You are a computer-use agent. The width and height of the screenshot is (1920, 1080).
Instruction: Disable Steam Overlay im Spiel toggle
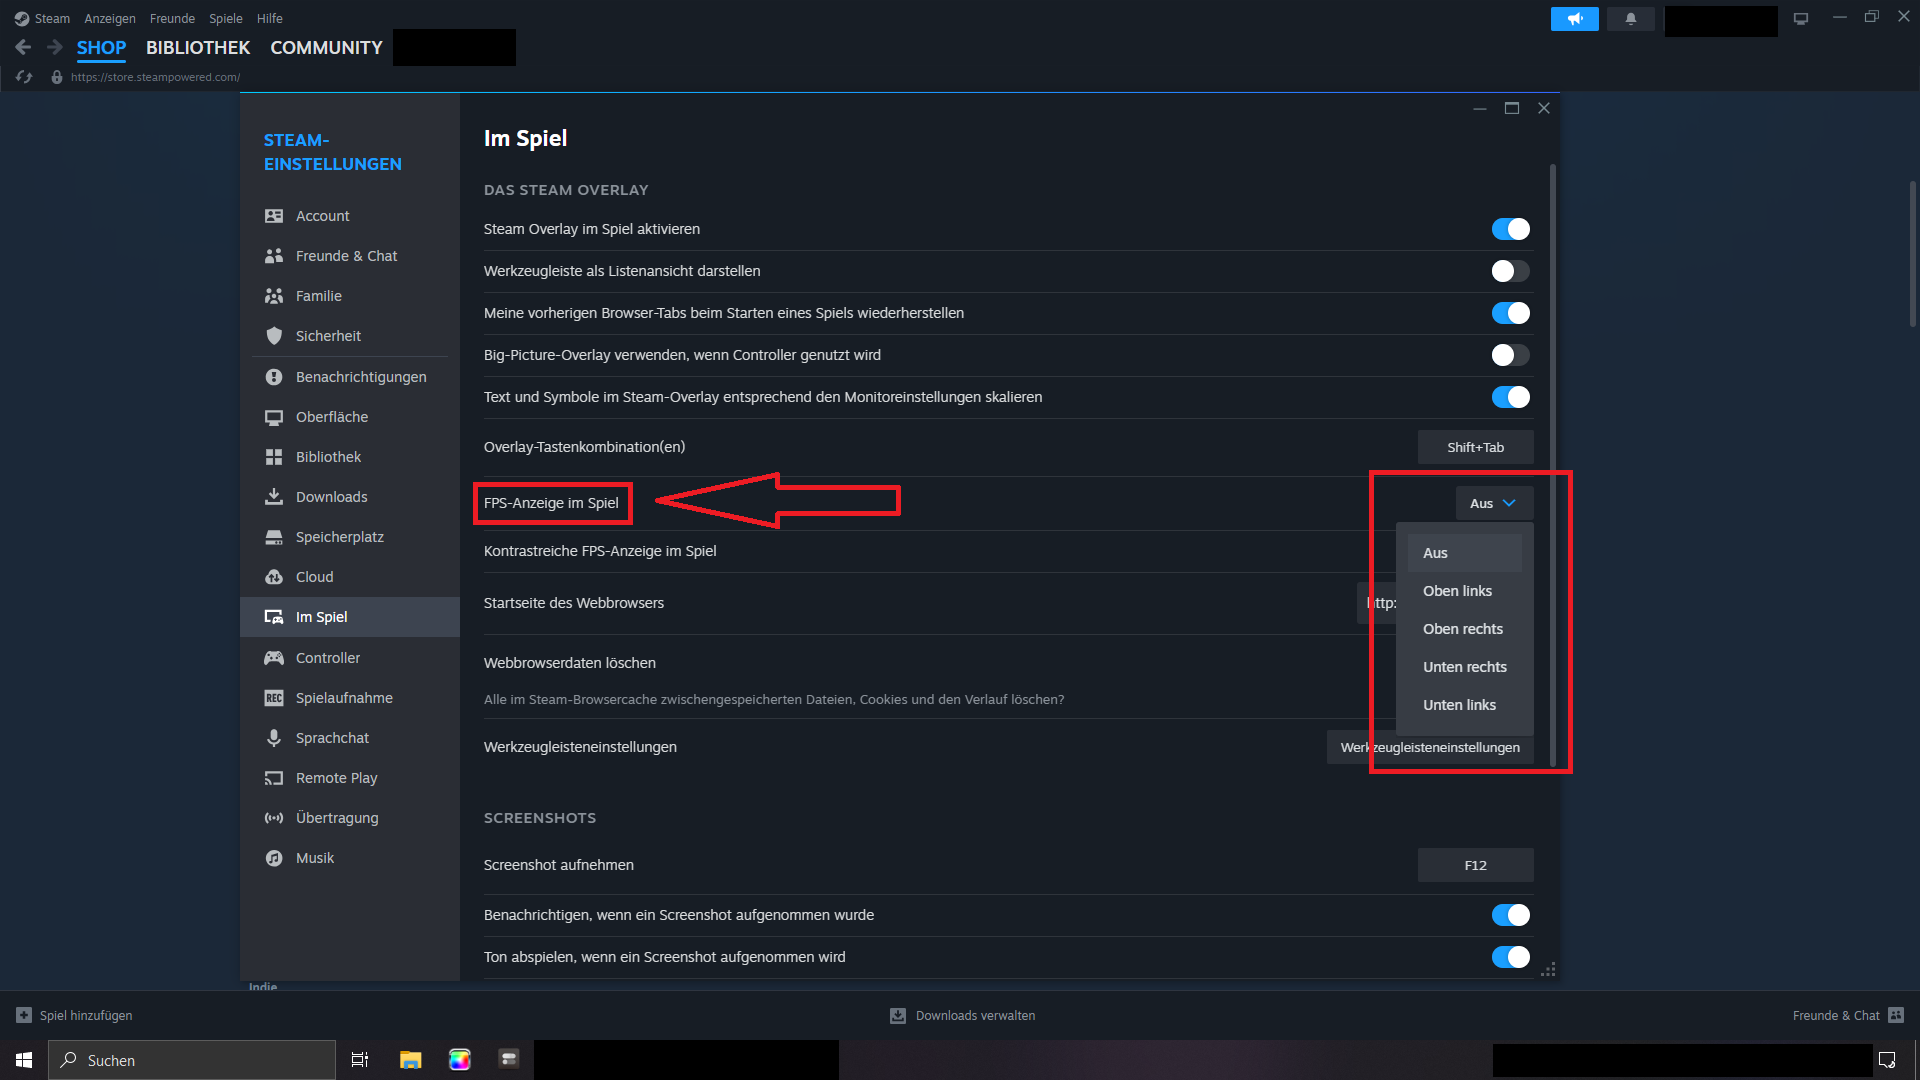[x=1510, y=229]
